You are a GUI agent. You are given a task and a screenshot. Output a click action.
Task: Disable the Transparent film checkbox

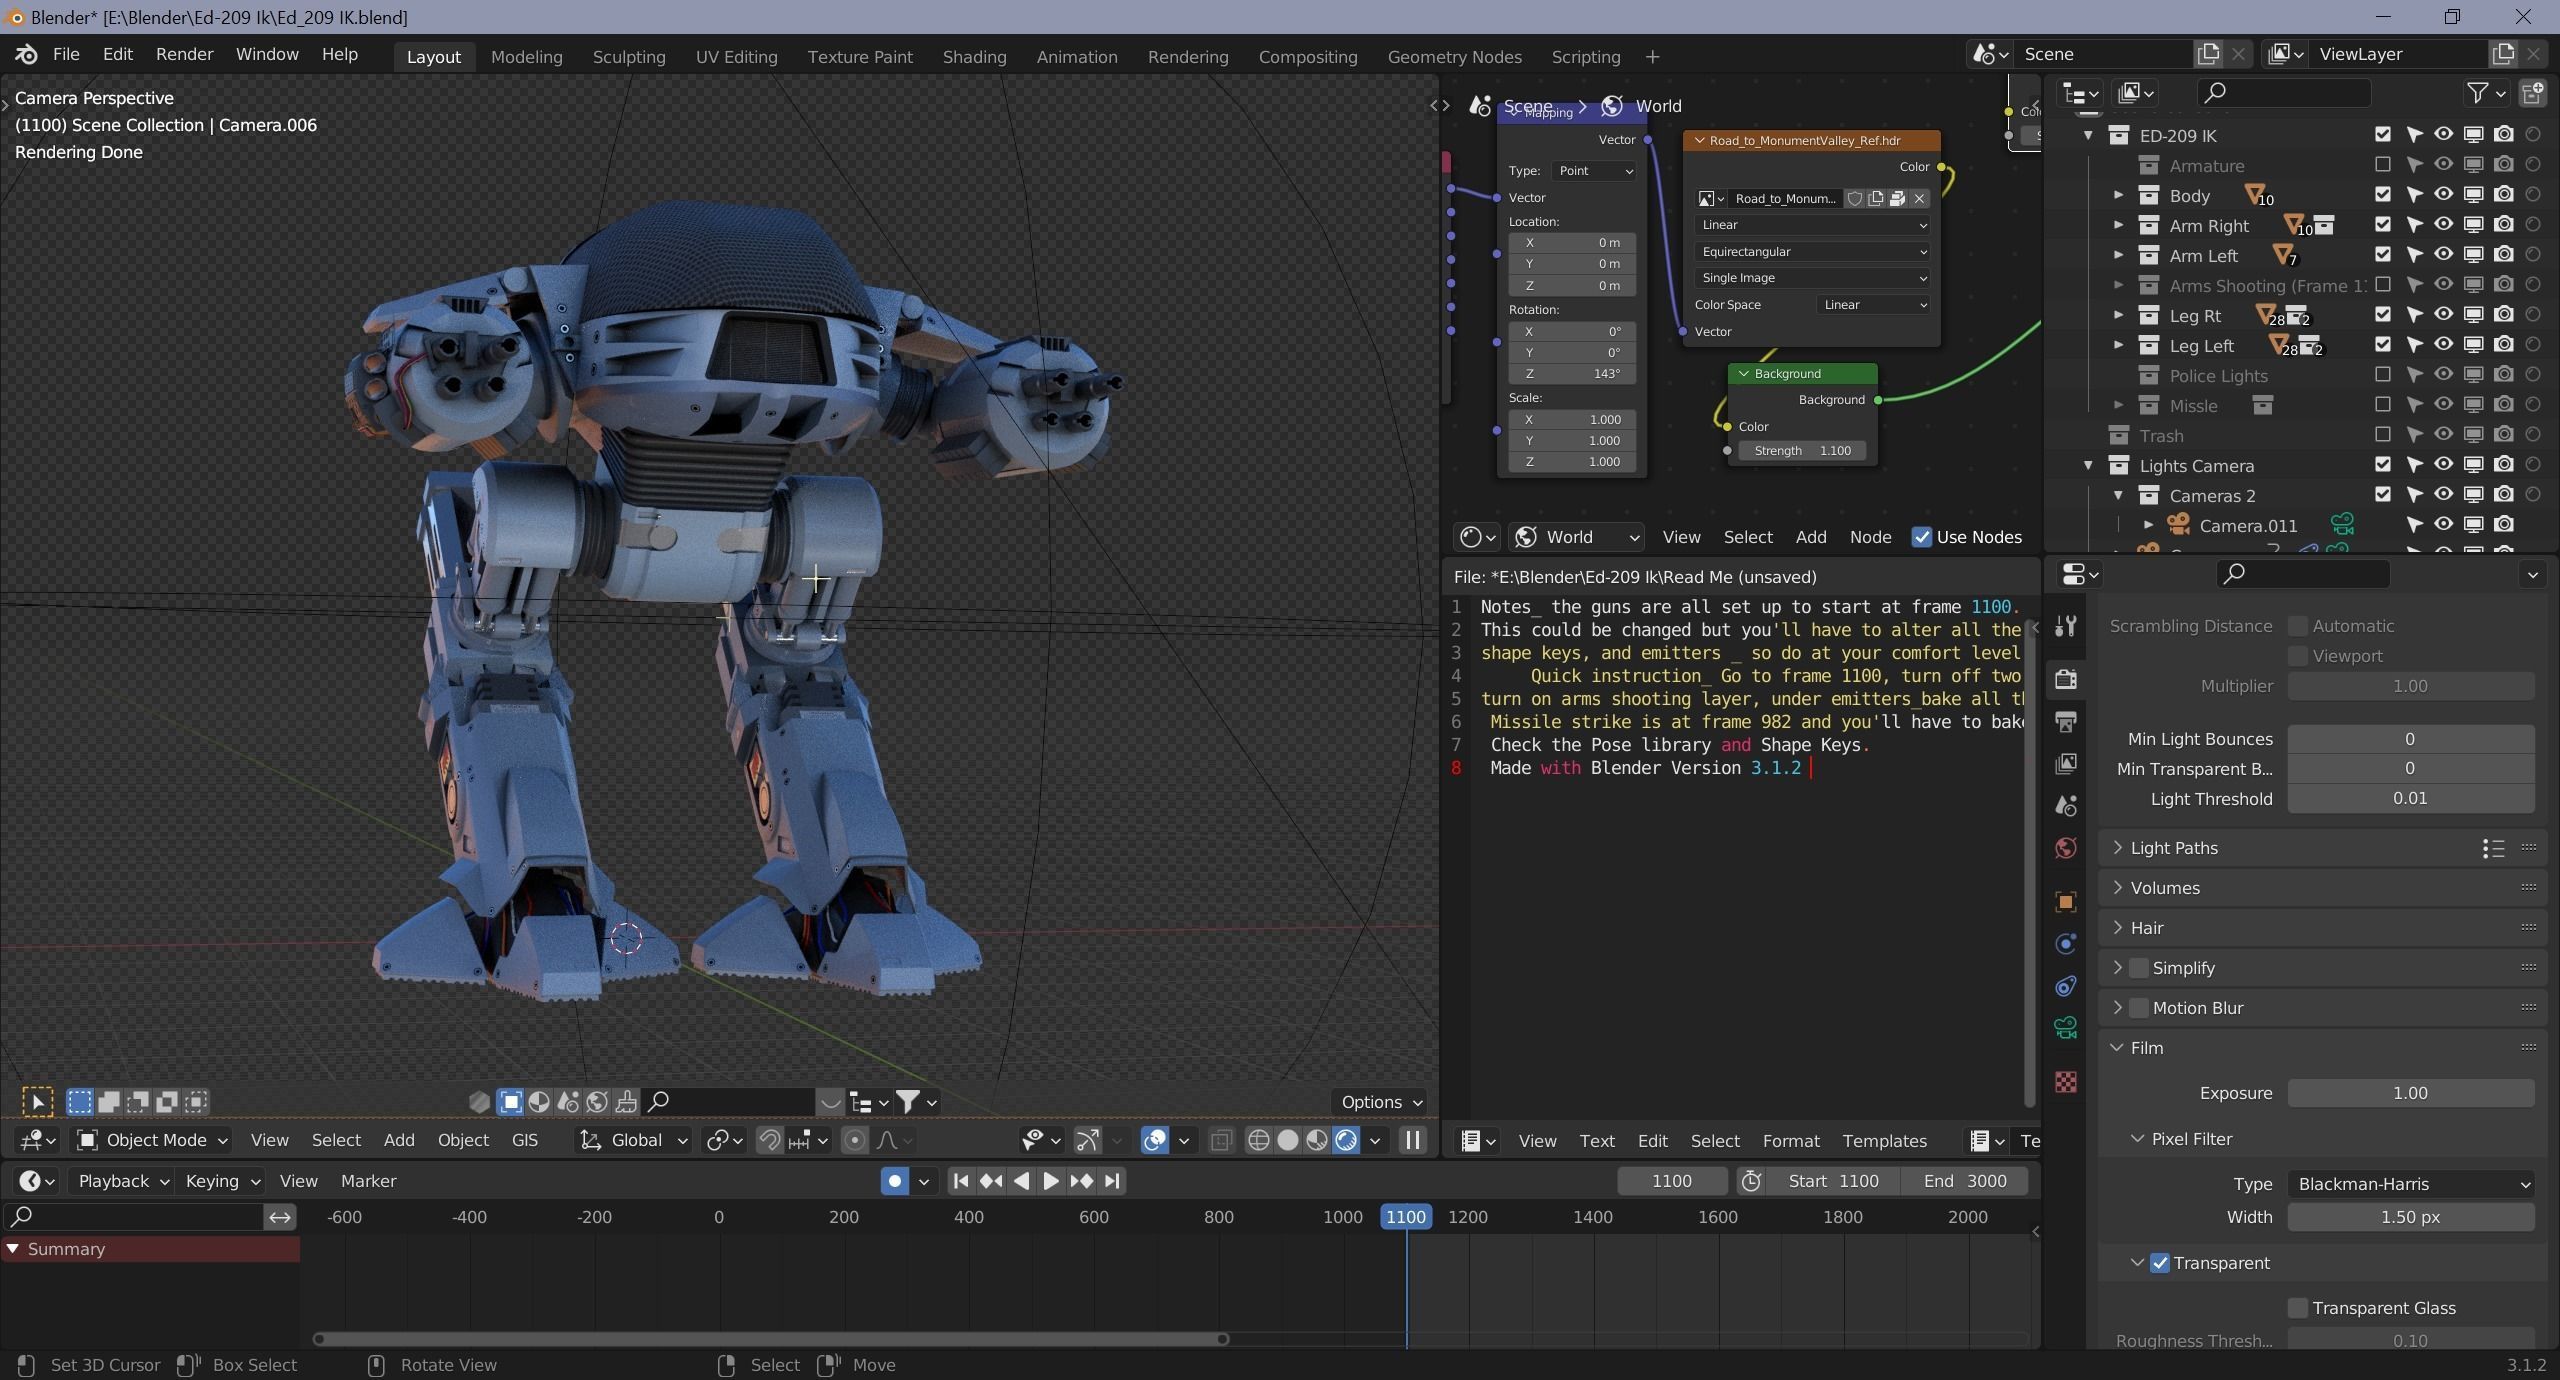click(2160, 1263)
